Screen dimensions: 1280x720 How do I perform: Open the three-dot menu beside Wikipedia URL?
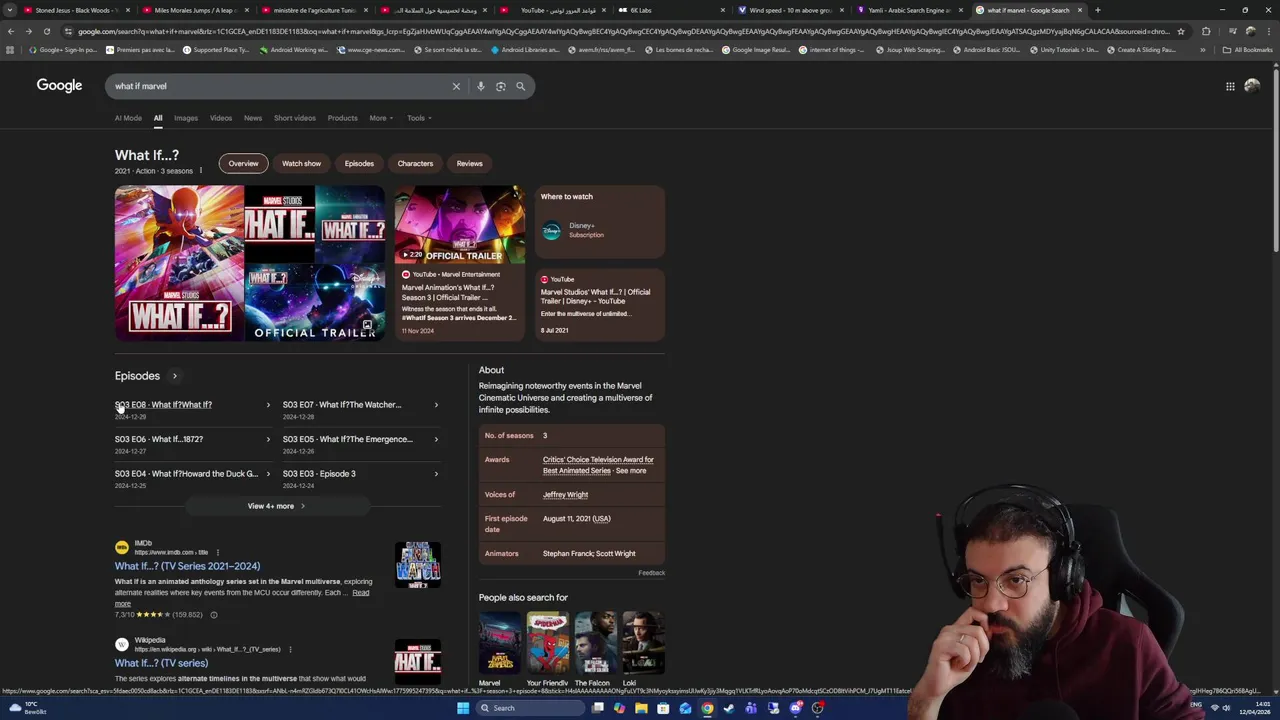click(x=289, y=649)
